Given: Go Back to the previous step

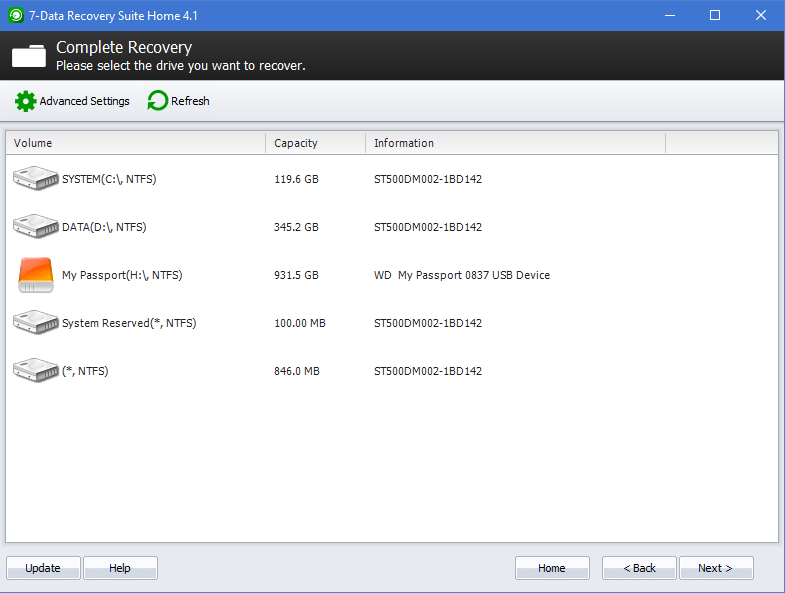Looking at the screenshot, I should pos(639,568).
